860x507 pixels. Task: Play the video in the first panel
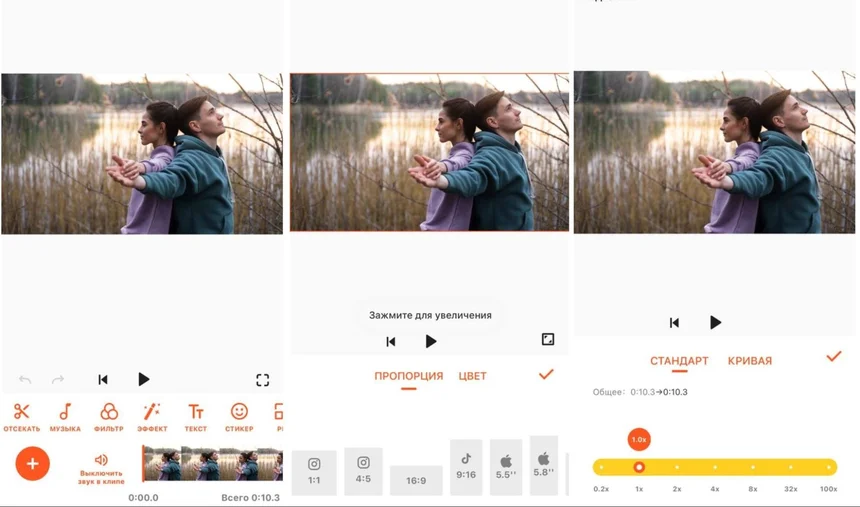coord(144,379)
